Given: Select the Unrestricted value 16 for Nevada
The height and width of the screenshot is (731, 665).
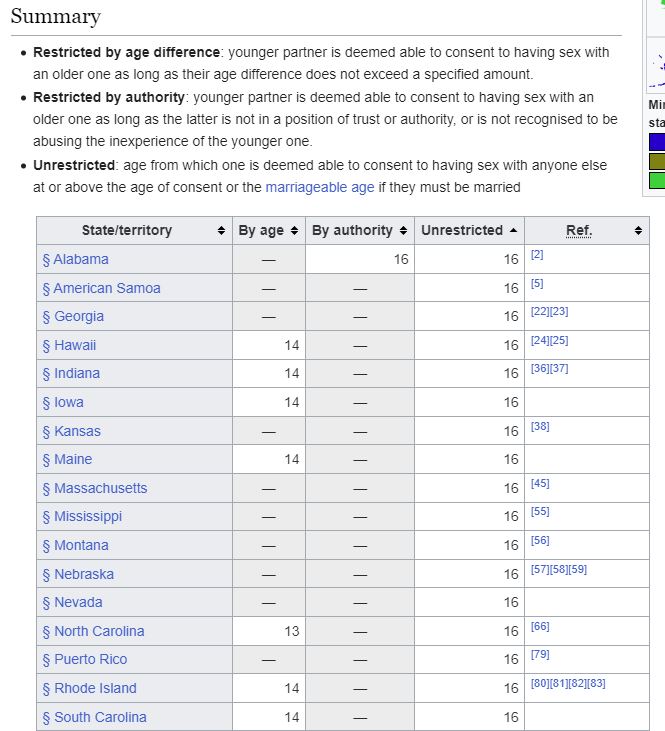Looking at the screenshot, I should (511, 602).
